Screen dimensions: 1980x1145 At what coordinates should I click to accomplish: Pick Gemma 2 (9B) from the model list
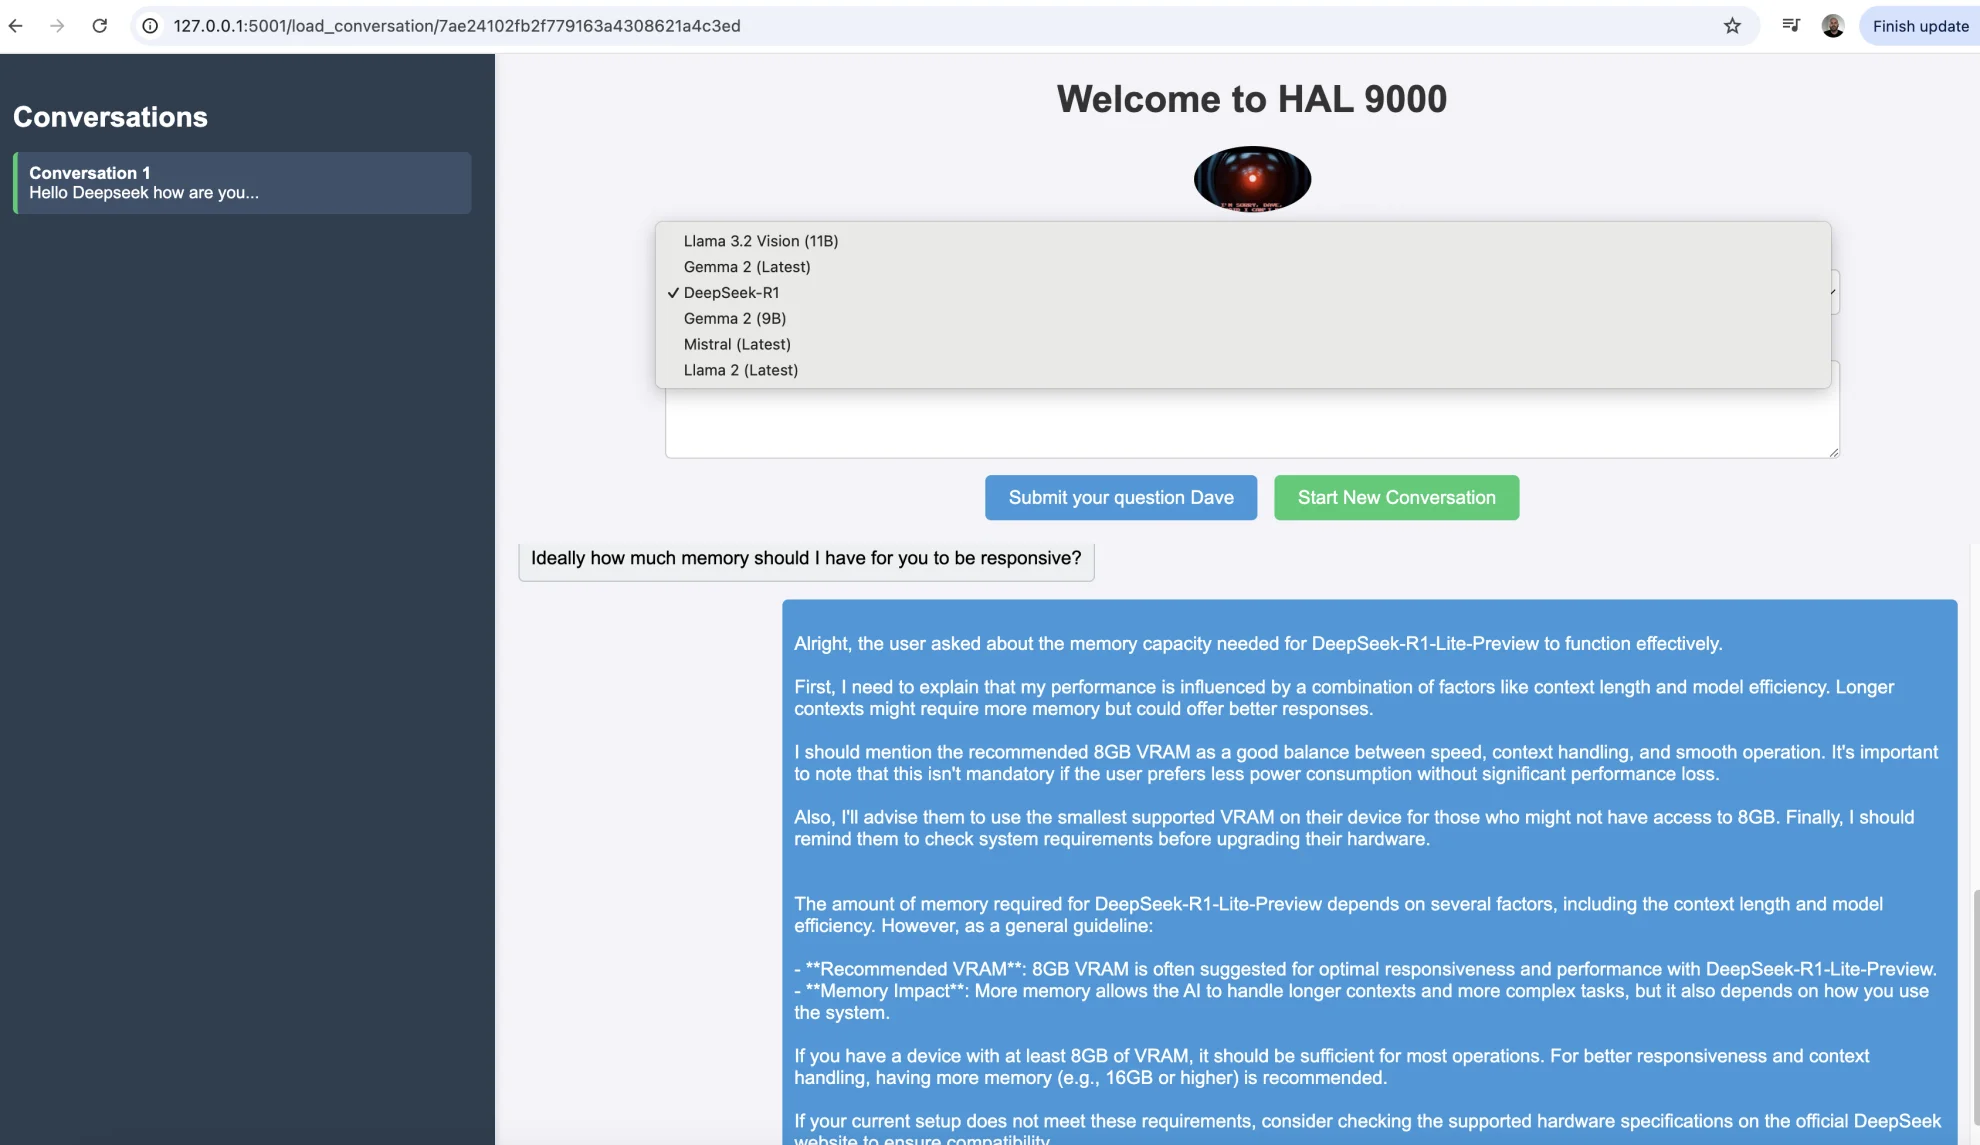click(1243, 319)
